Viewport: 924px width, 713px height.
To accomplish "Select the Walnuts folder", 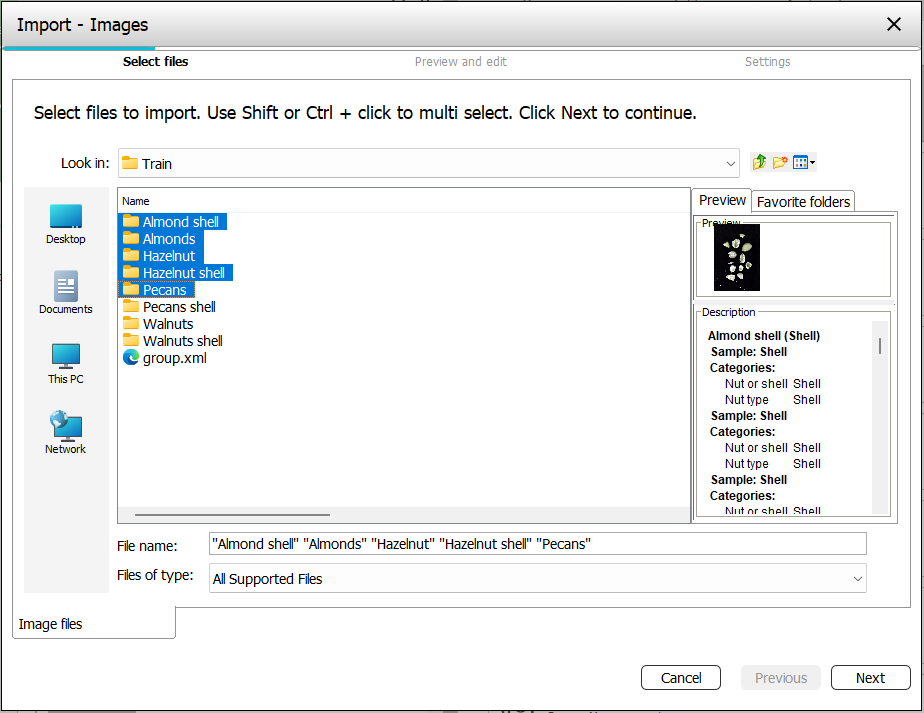I will 167,324.
